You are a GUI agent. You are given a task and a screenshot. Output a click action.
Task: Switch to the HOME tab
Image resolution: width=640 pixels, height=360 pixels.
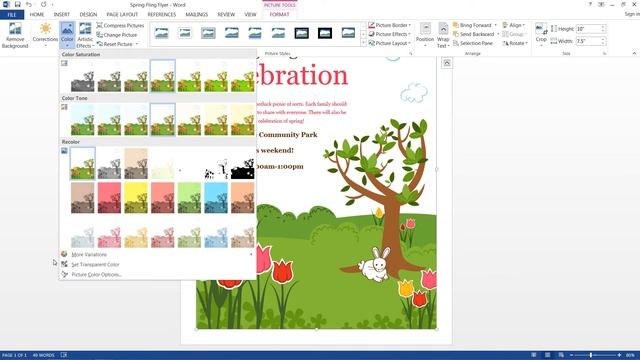(37, 14)
